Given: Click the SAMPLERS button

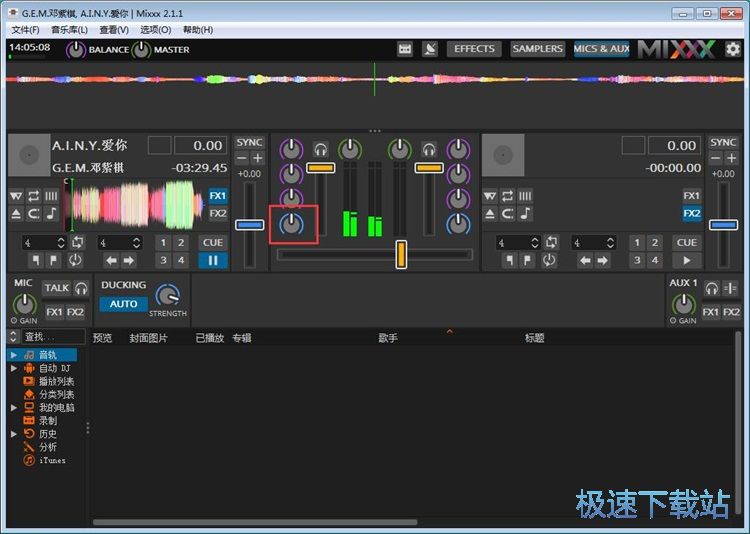Looking at the screenshot, I should pyautogui.click(x=537, y=49).
